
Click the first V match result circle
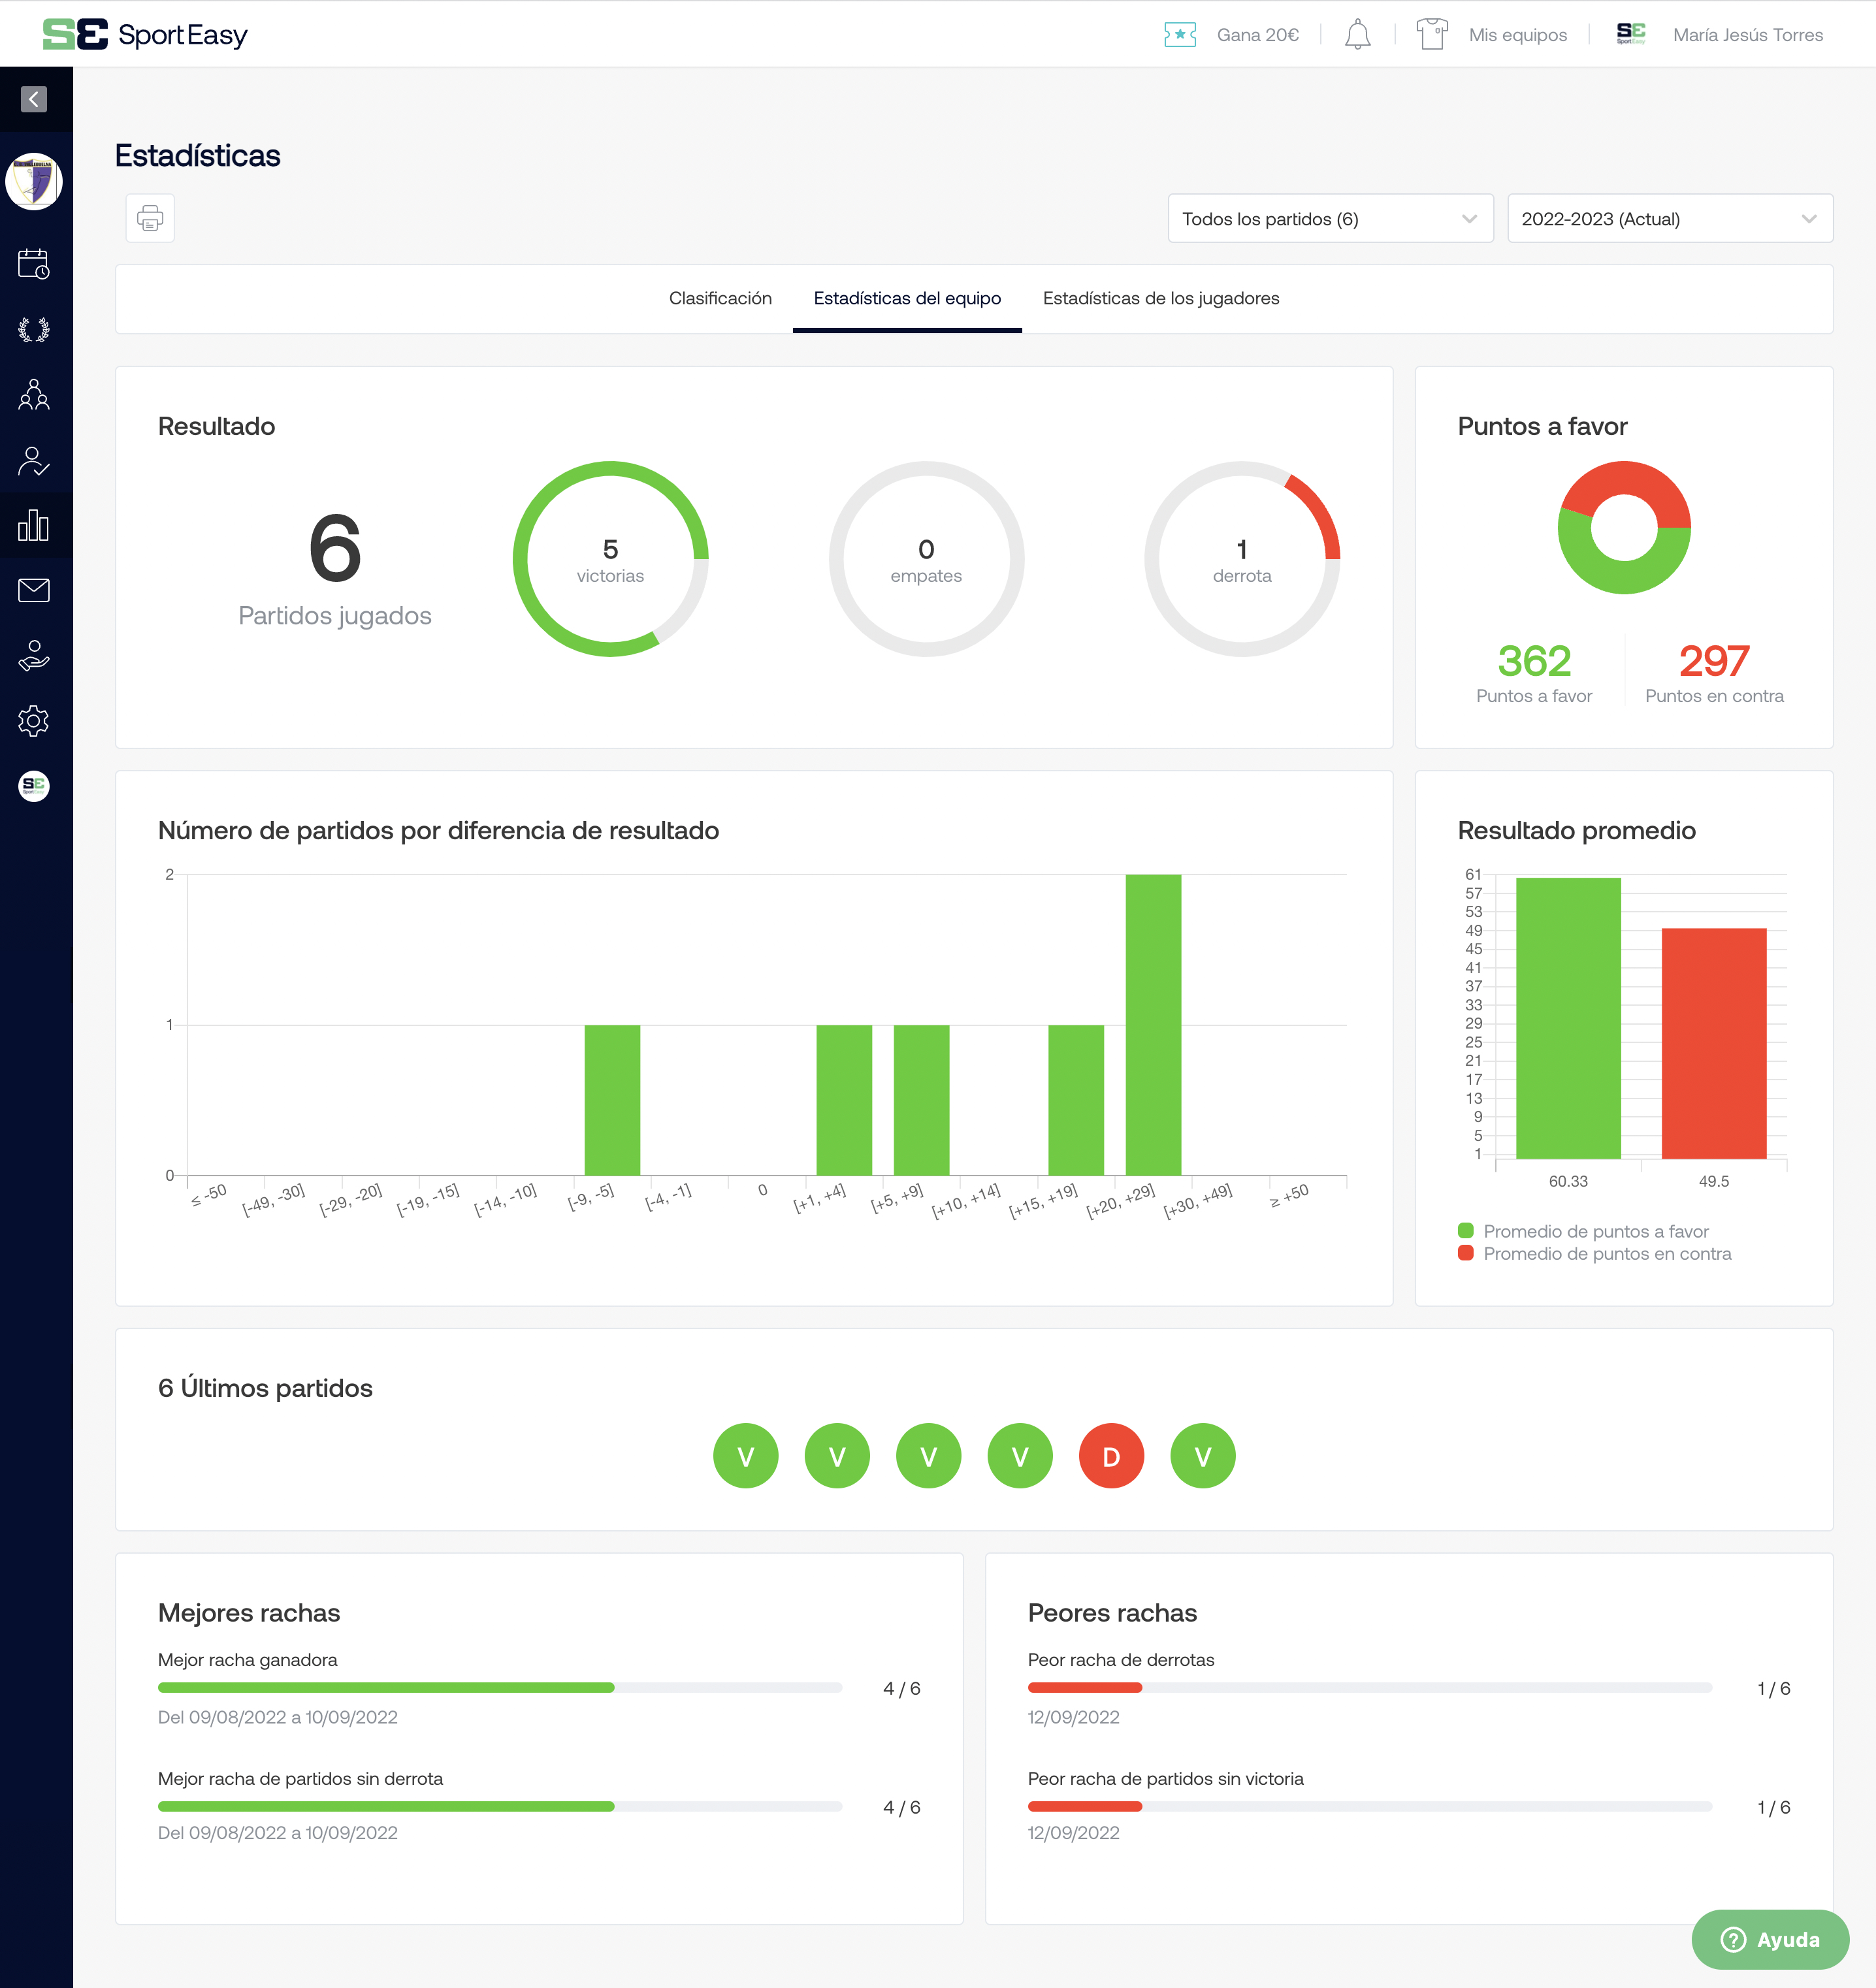point(746,1456)
